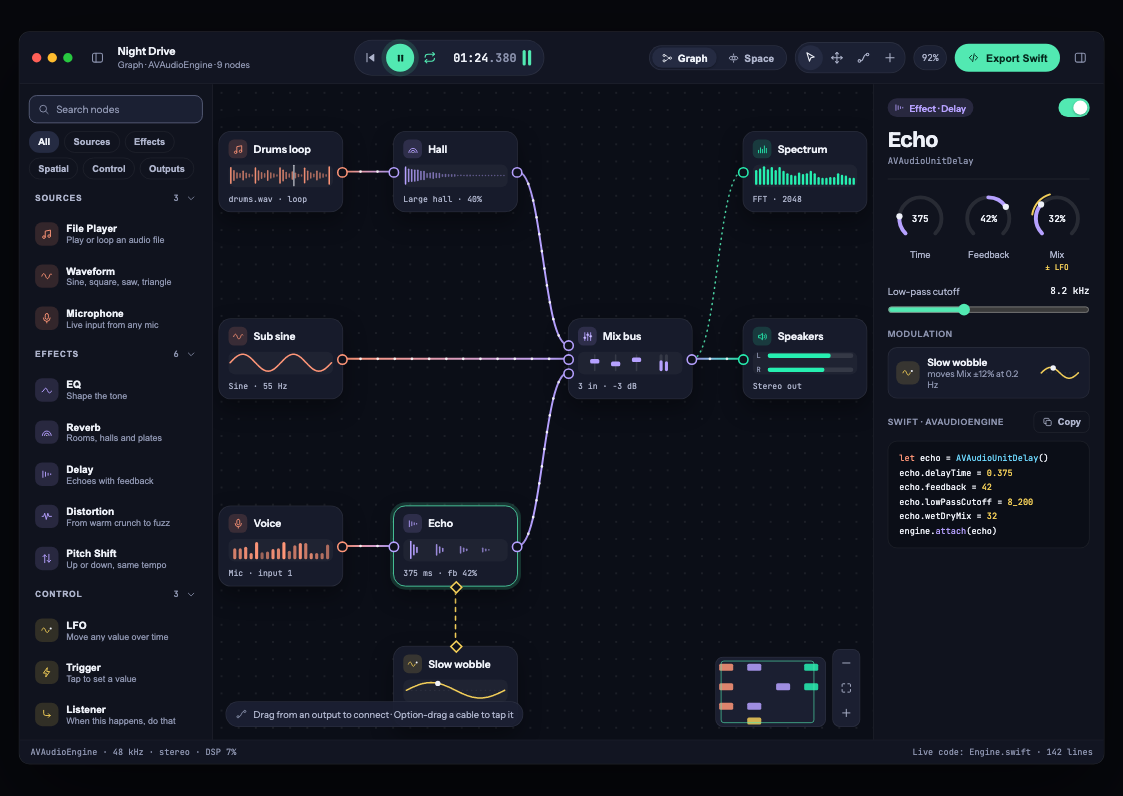This screenshot has height=796, width=1123.
Task: Click the Speakers node icon
Action: pyautogui.click(x=762, y=336)
